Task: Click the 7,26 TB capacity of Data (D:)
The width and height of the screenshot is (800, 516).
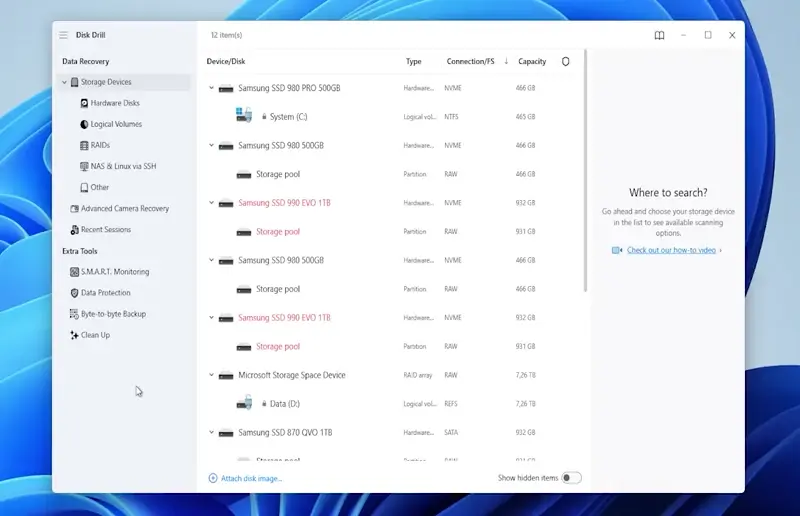Action: coord(526,404)
